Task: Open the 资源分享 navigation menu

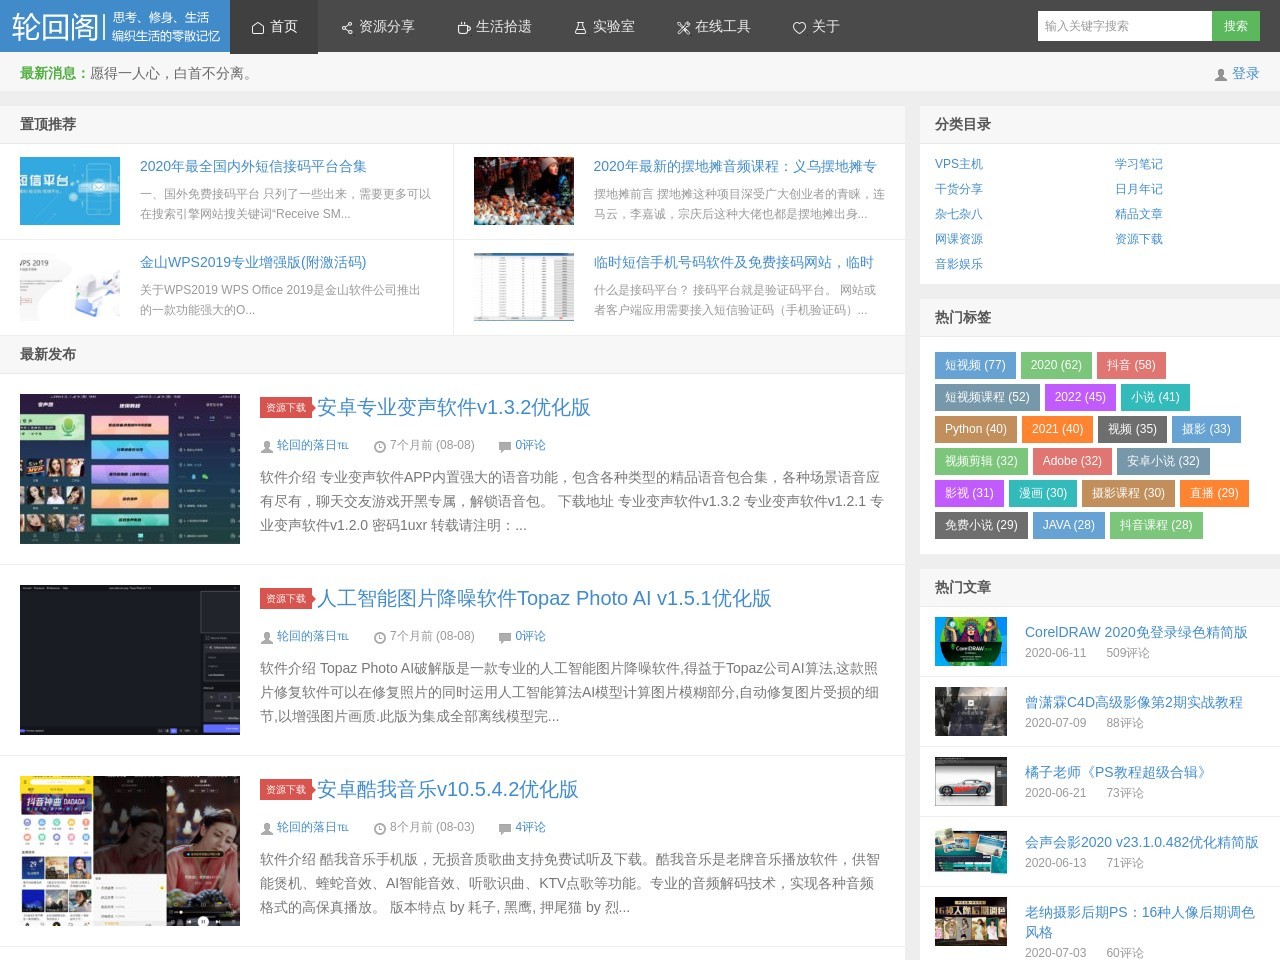Action: pos(377,27)
